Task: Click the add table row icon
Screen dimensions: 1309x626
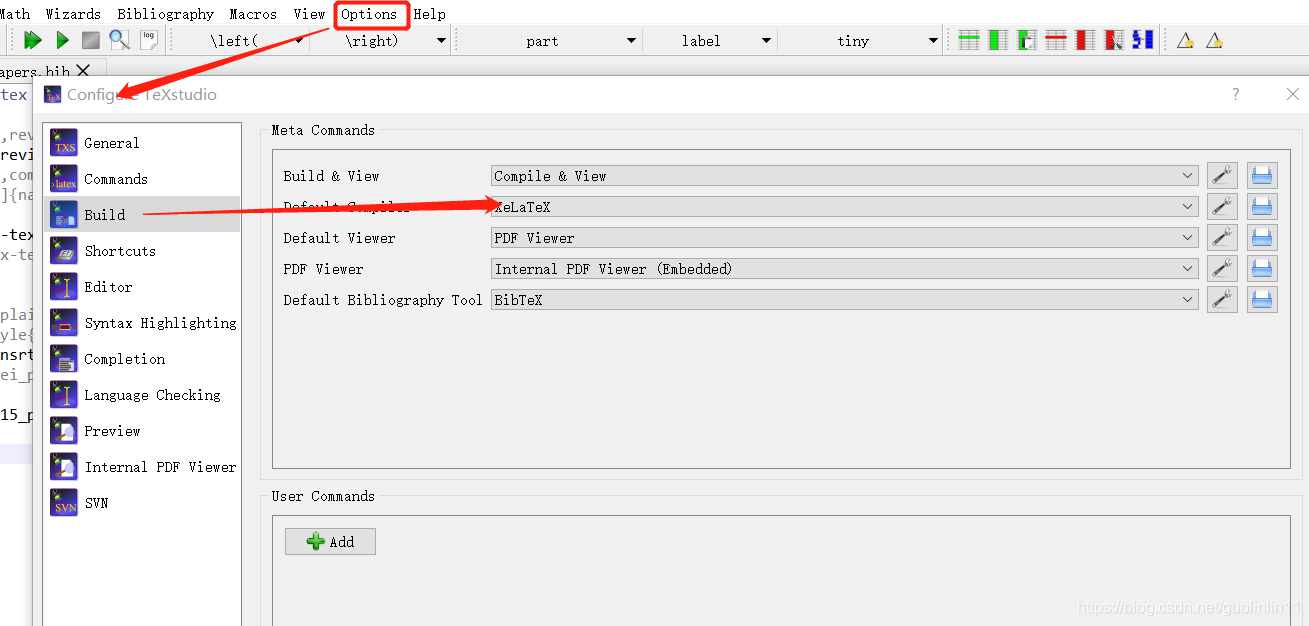Action: (x=968, y=40)
